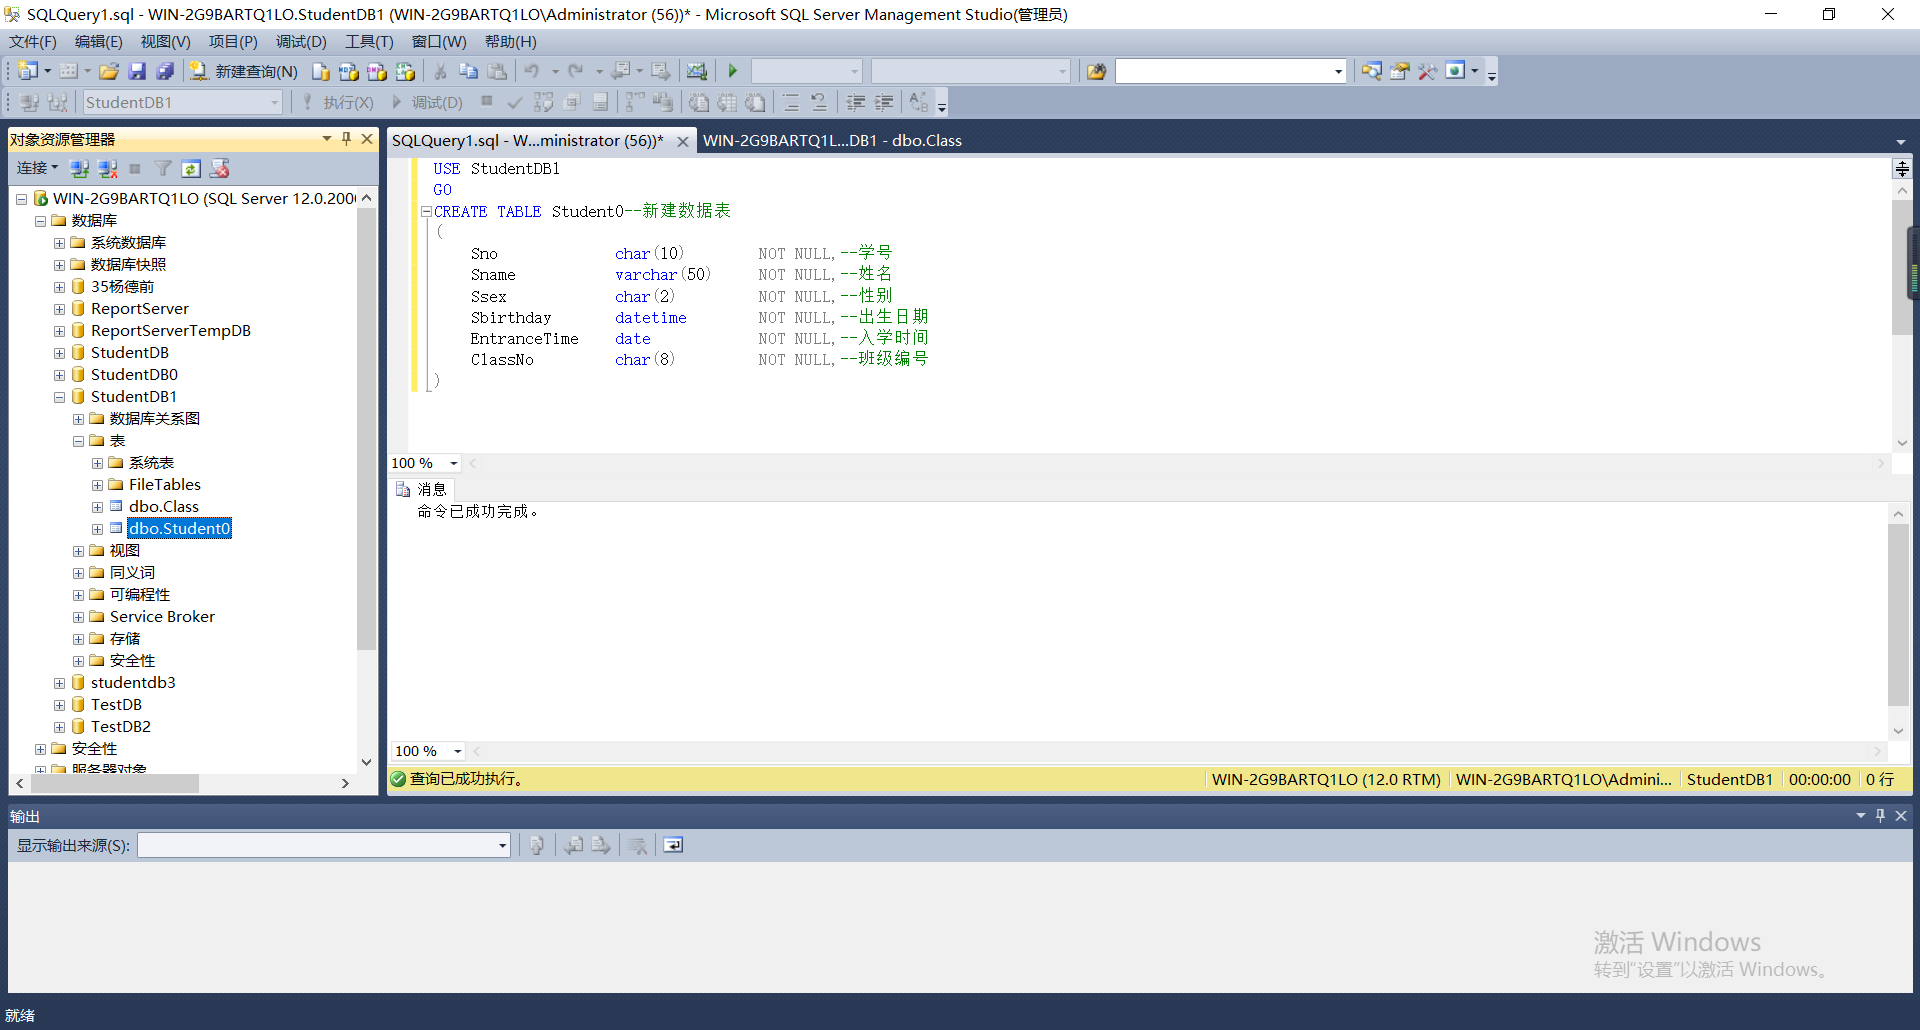Click the Find search input box in toolbar
The width and height of the screenshot is (1920, 1030).
click(x=1230, y=71)
